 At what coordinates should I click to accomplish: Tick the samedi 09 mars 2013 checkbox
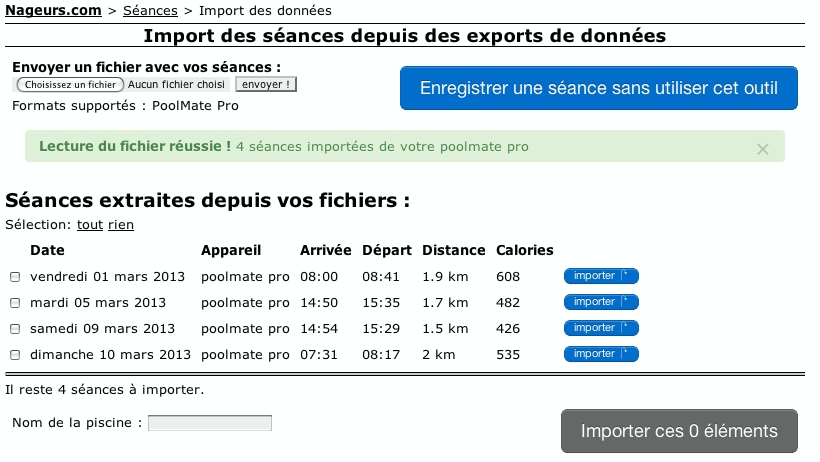pos(15,329)
